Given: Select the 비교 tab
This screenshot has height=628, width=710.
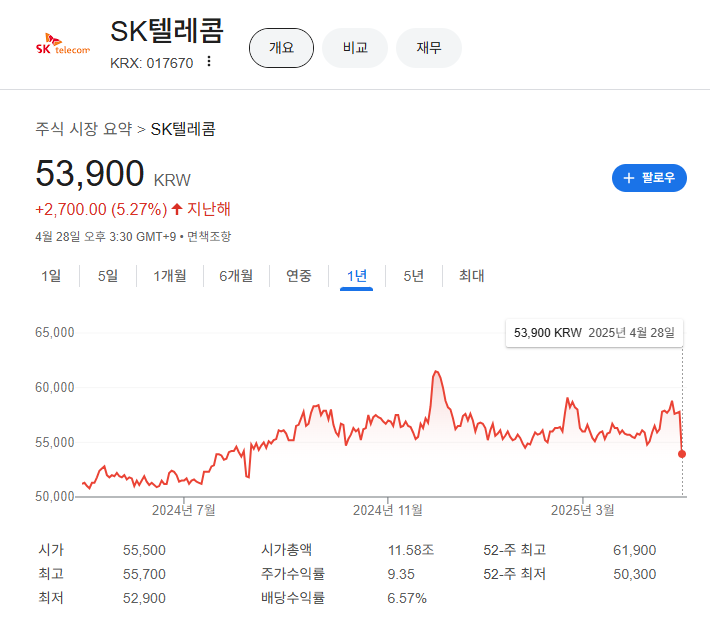Looking at the screenshot, I should (x=355, y=48).
